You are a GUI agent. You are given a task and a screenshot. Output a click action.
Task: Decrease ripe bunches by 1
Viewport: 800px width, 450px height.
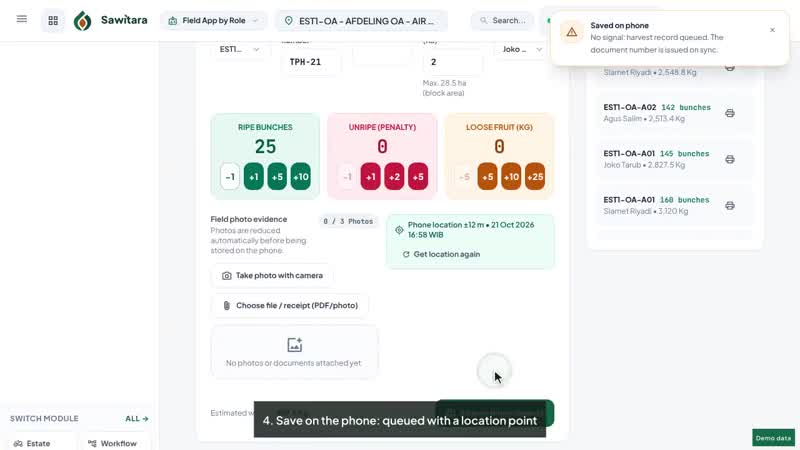pyautogui.click(x=230, y=177)
